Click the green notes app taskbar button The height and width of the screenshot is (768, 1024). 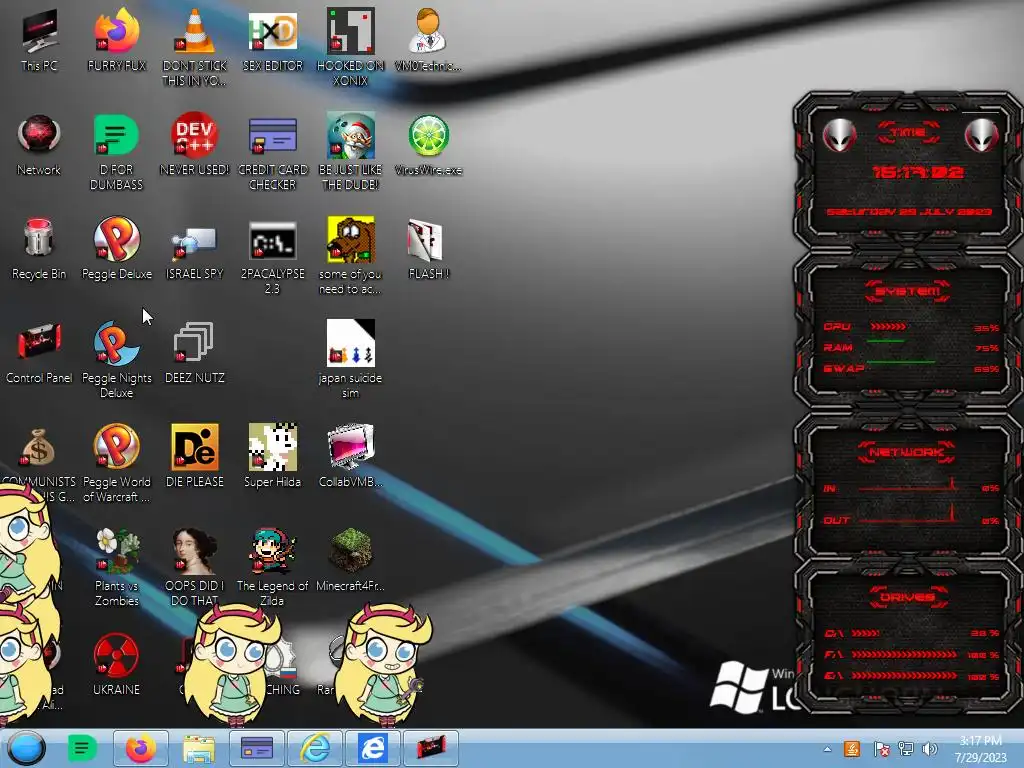tap(82, 748)
